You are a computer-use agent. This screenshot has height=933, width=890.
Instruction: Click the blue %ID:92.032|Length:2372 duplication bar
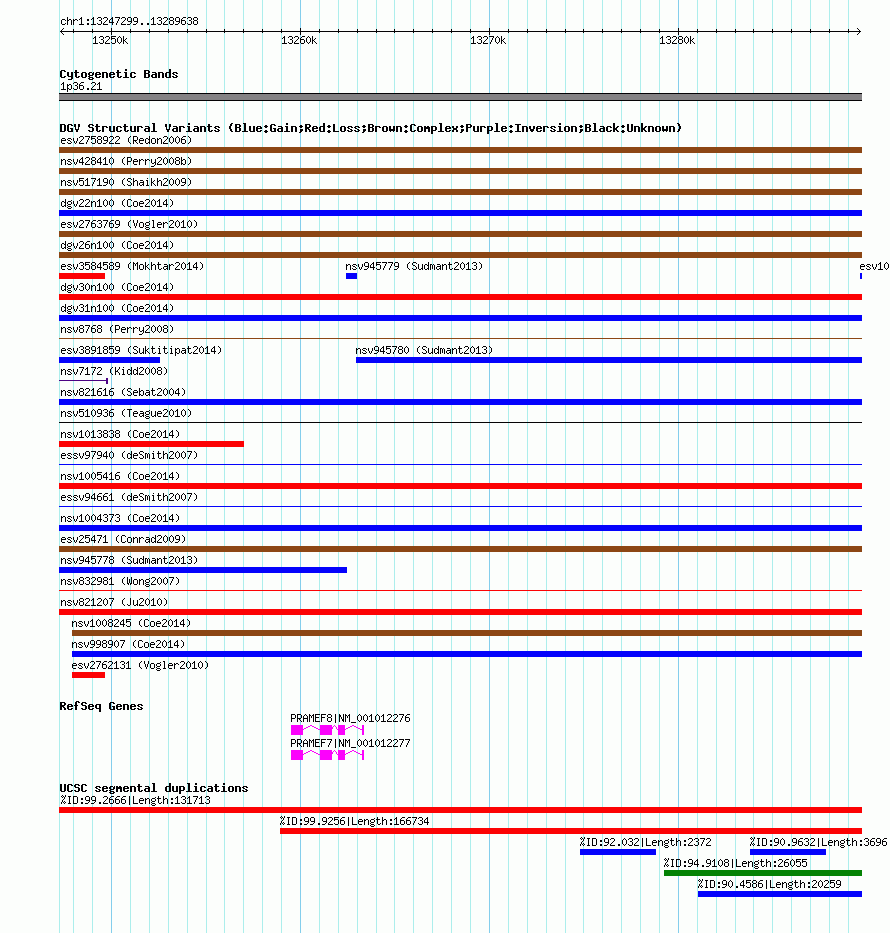[x=618, y=852]
